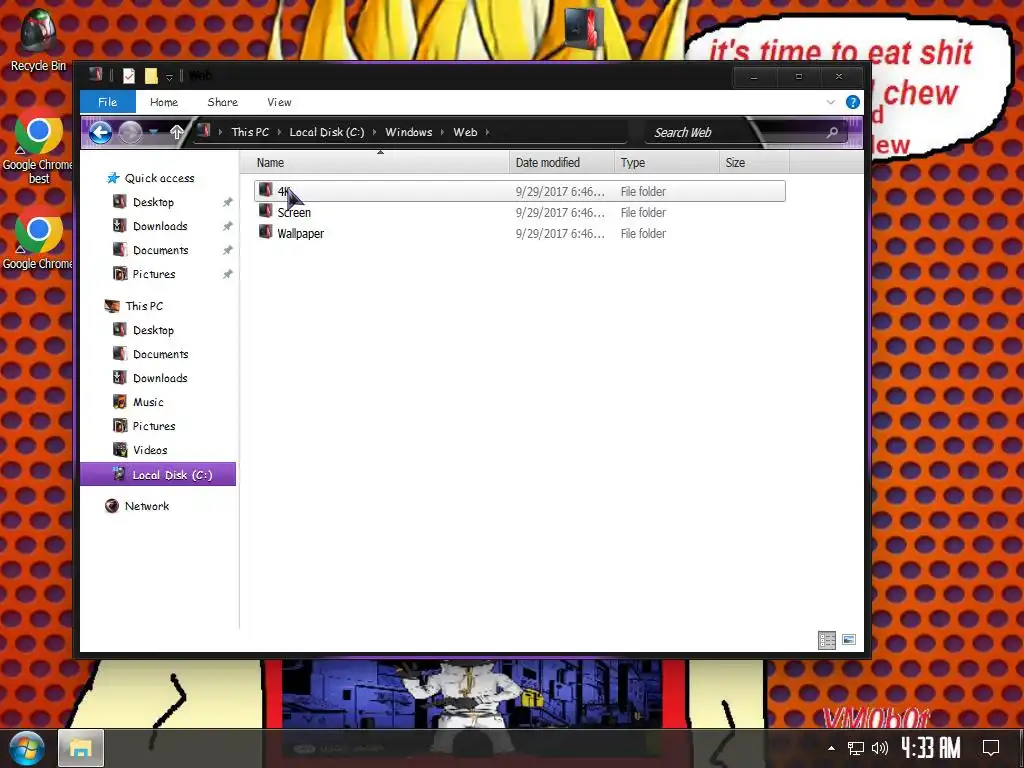Viewport: 1024px width, 768px height.
Task: Click the network tray icon
Action: [856, 748]
